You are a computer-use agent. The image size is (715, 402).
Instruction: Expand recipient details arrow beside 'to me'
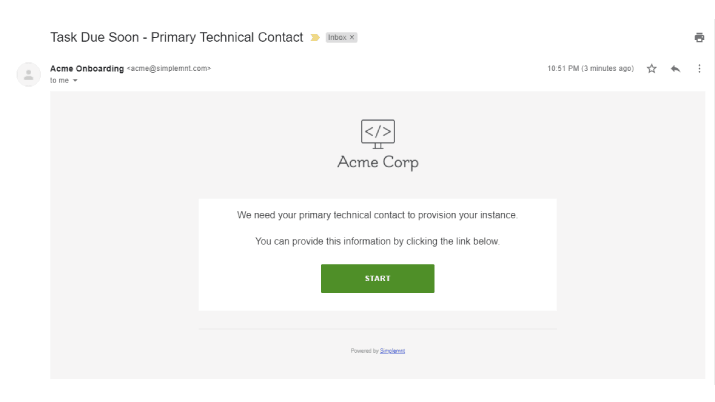[x=75, y=81]
